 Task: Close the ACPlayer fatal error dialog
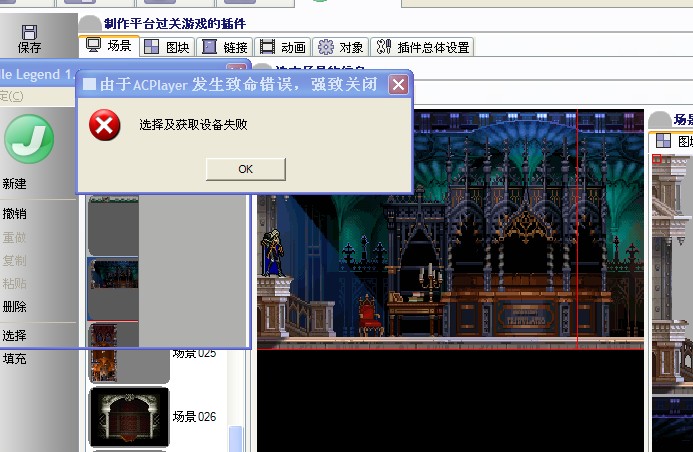tap(398, 84)
